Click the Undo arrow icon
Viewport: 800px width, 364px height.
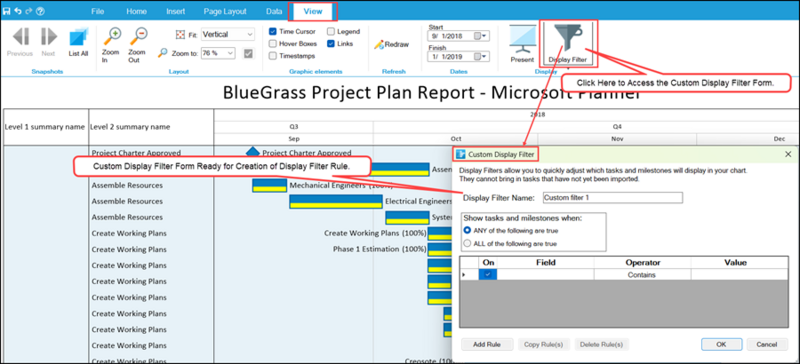[x=18, y=11]
